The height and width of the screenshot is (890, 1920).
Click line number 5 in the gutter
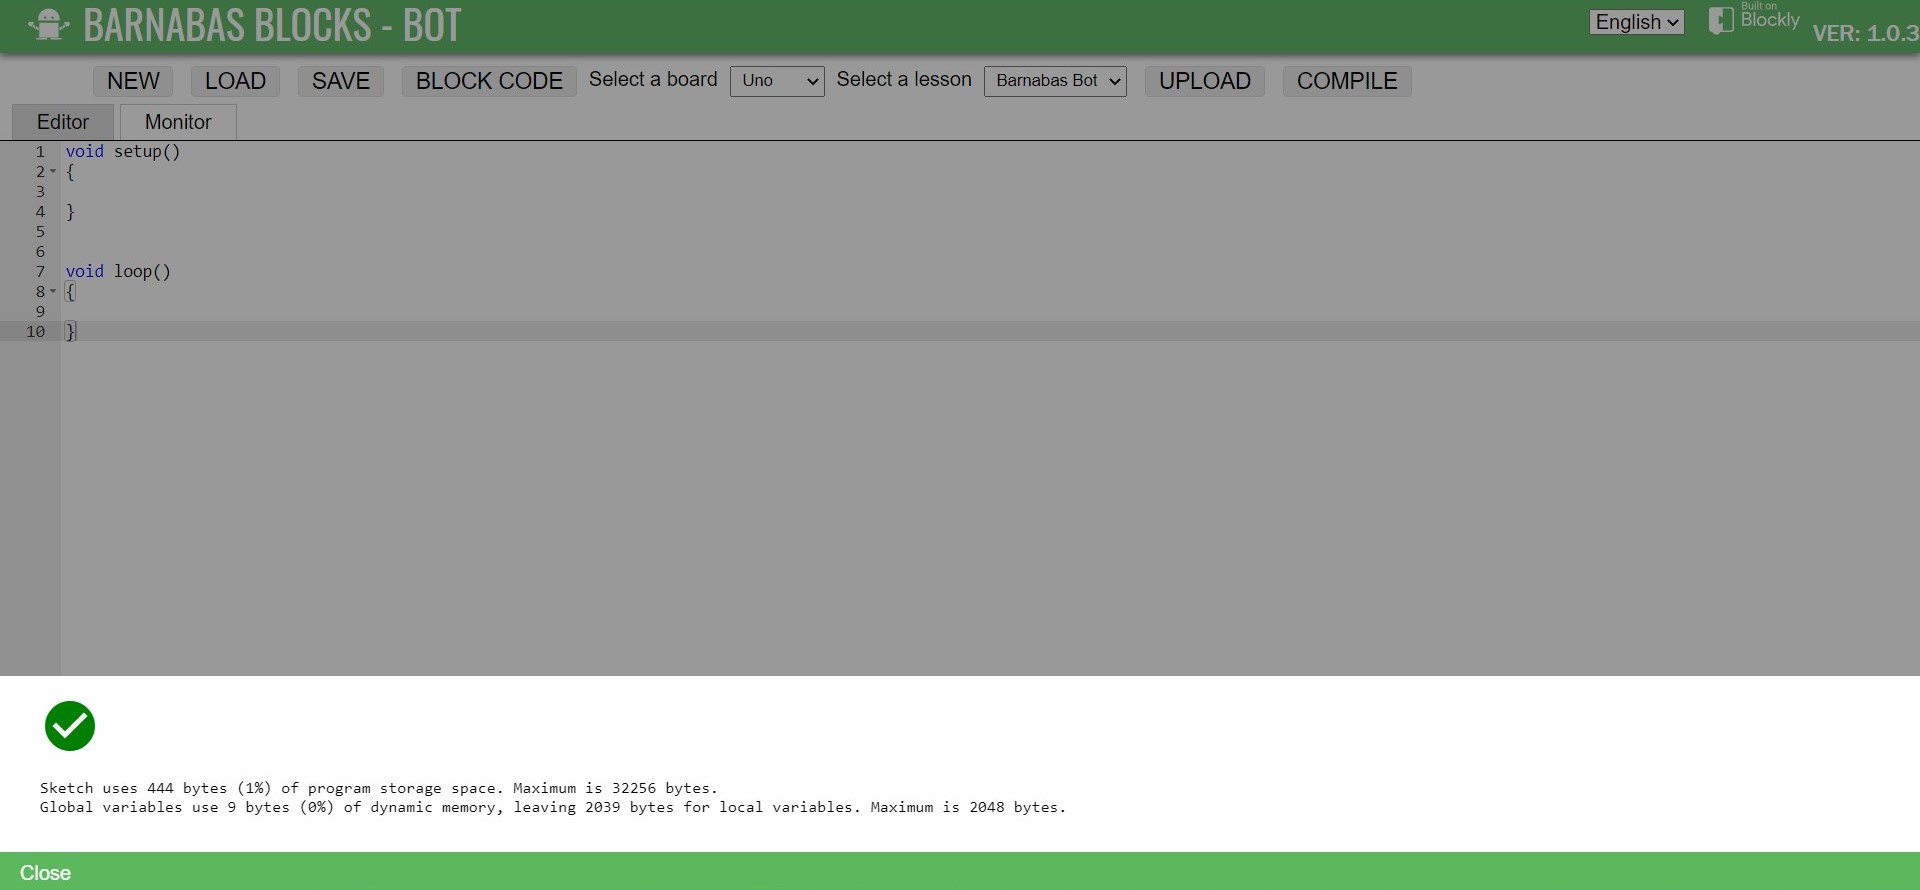tap(40, 232)
